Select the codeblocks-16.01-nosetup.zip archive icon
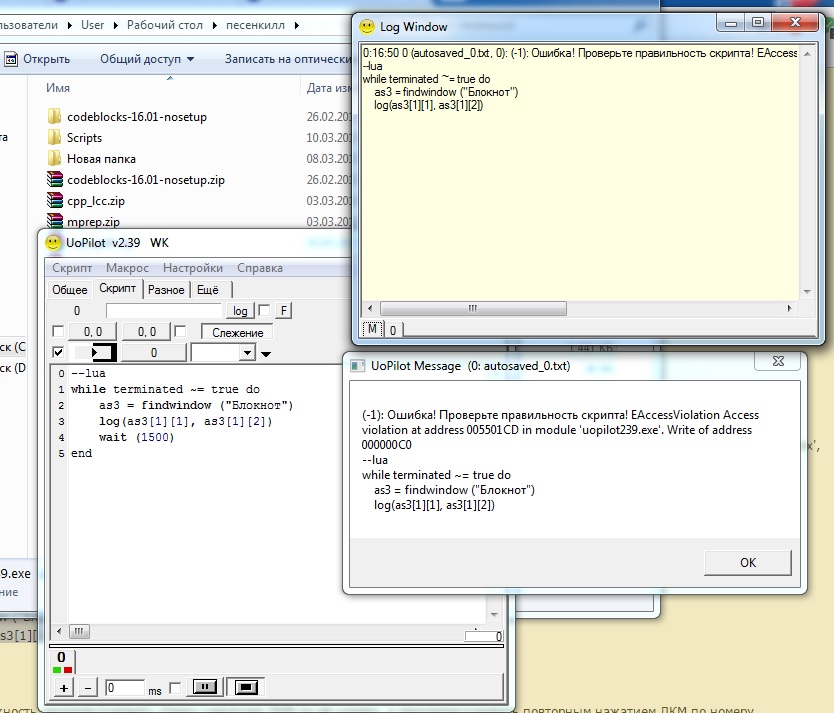The width and height of the screenshot is (834, 713). [x=55, y=180]
